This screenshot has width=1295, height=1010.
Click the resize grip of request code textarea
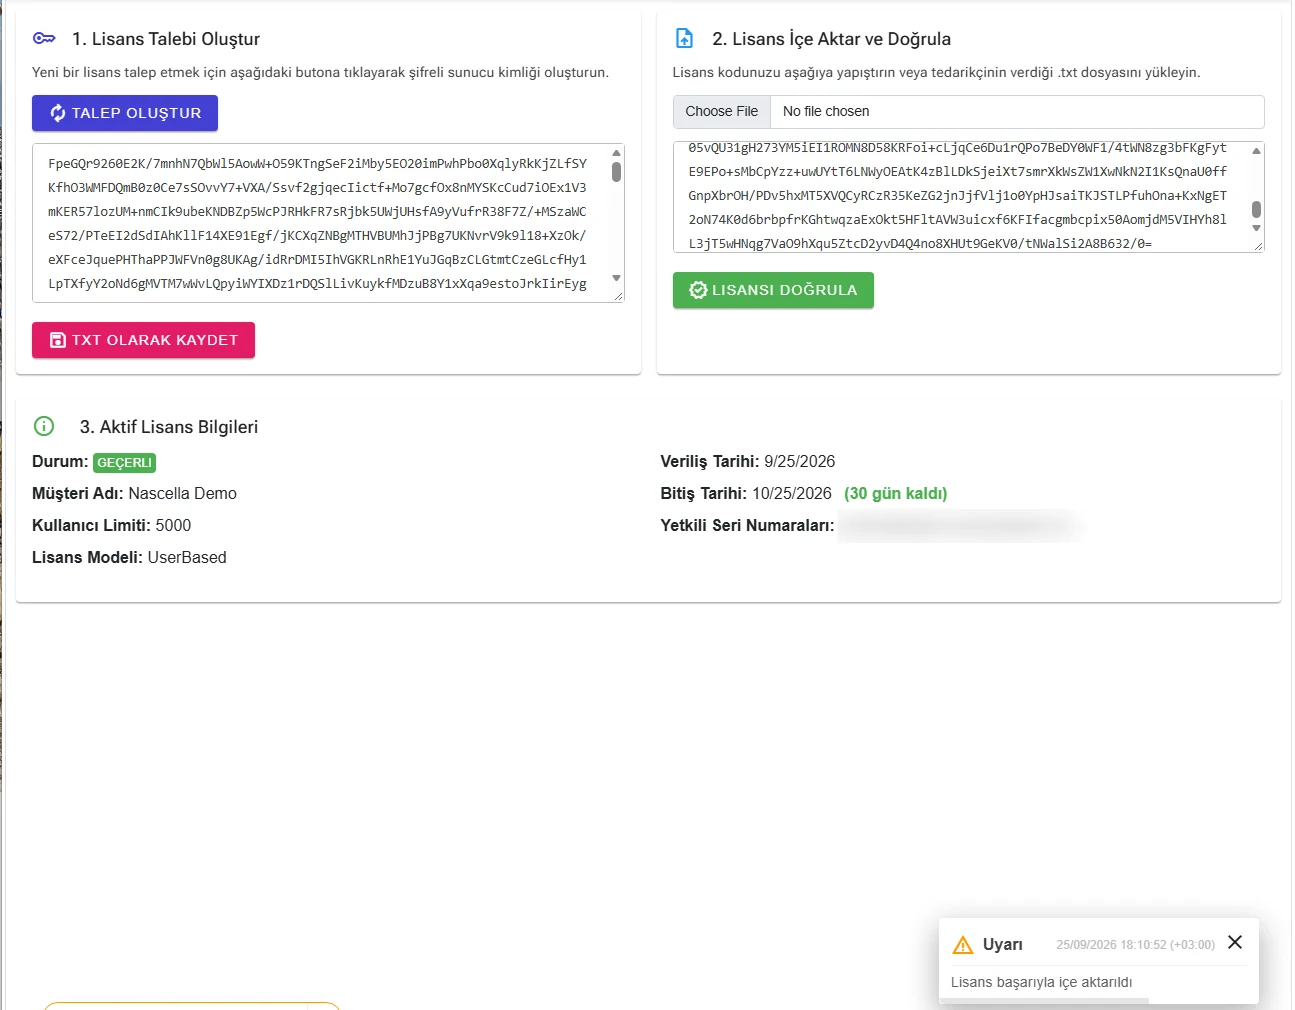click(618, 295)
